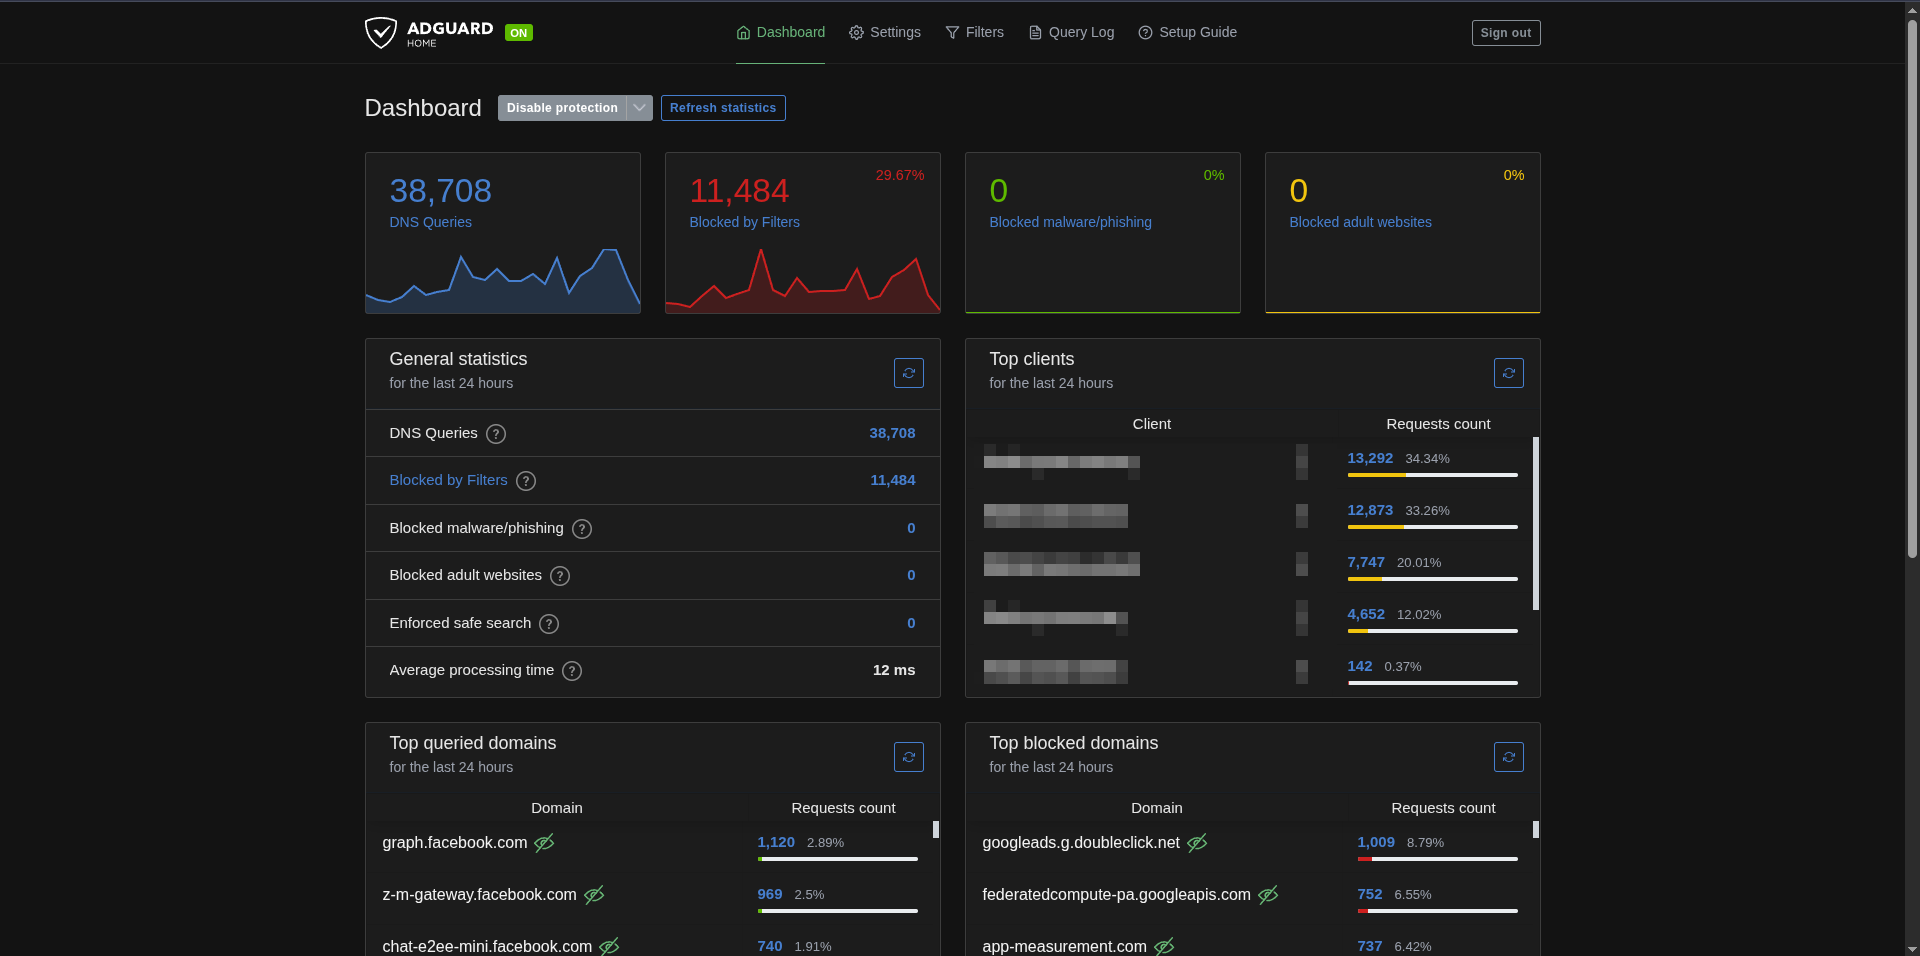Click progress bar under 1,009 blocked count
The image size is (1920, 956).
coord(1437,859)
